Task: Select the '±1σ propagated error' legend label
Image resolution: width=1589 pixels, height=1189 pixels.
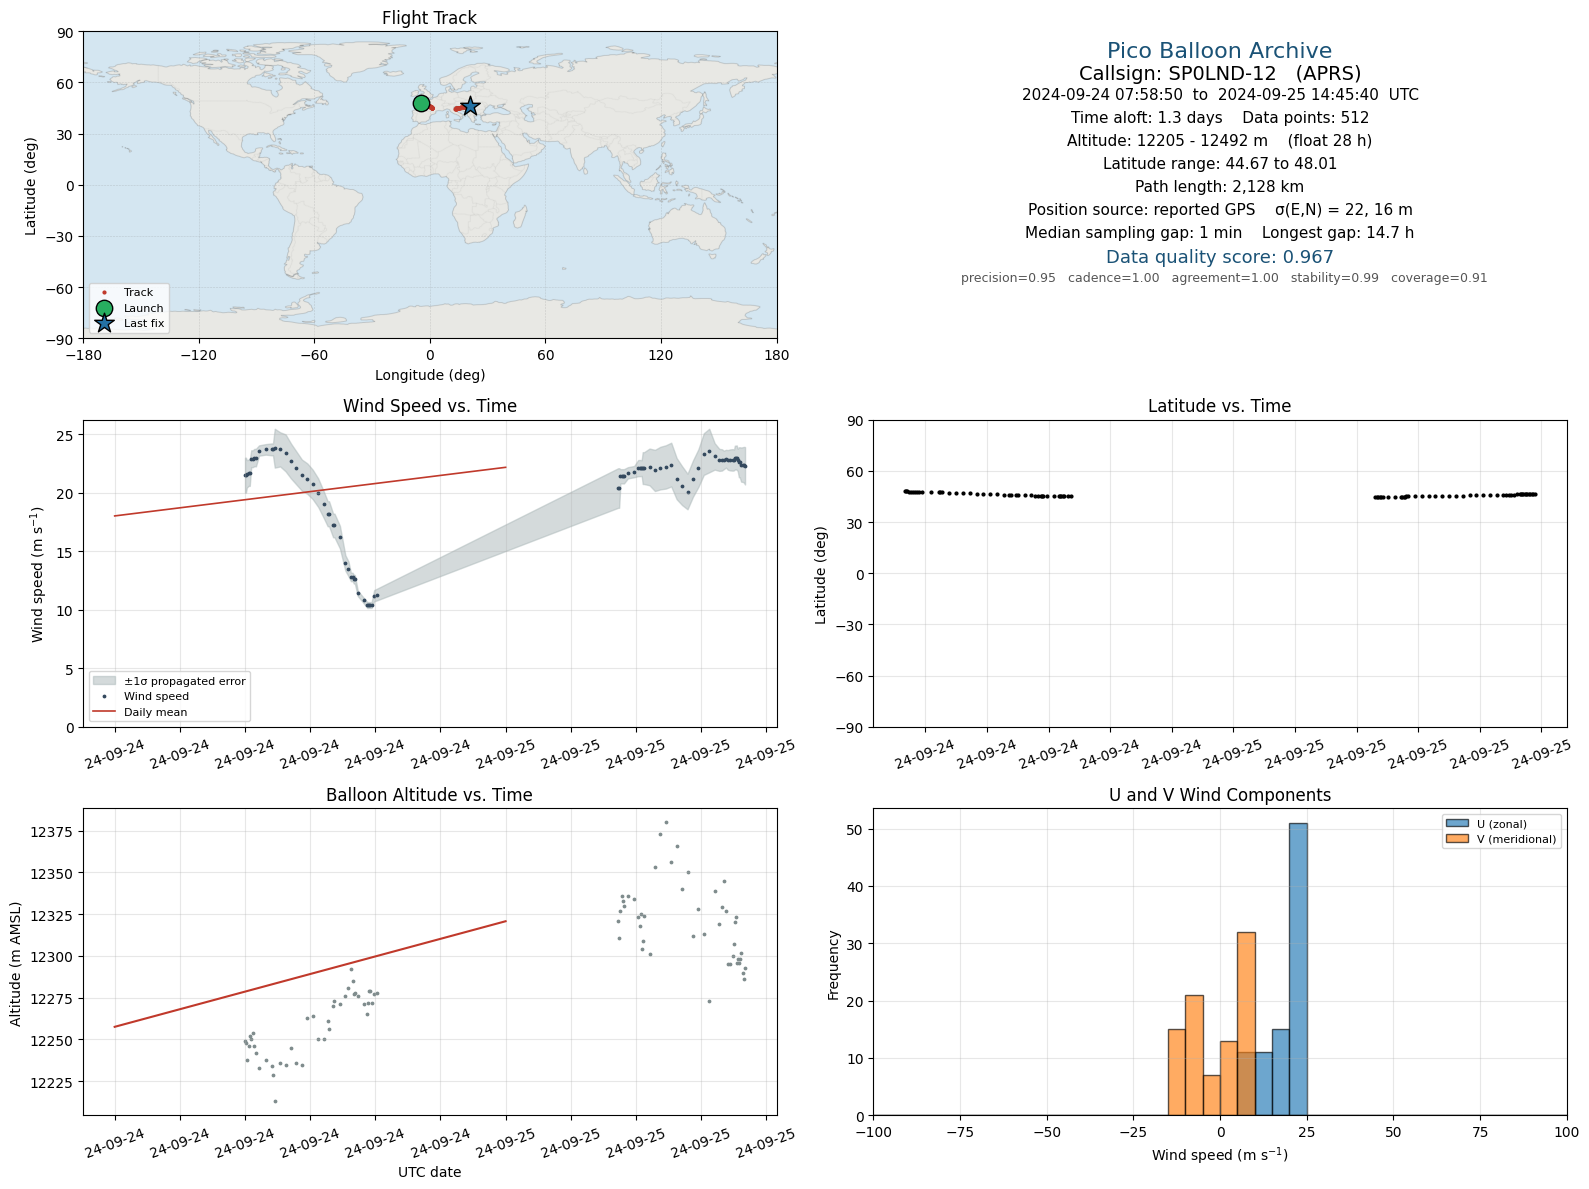Action: (x=185, y=681)
